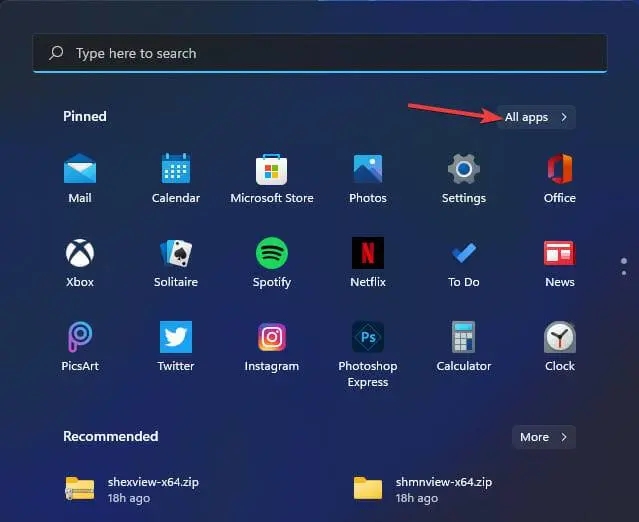Open the Calendar app
The image size is (639, 522).
[176, 178]
